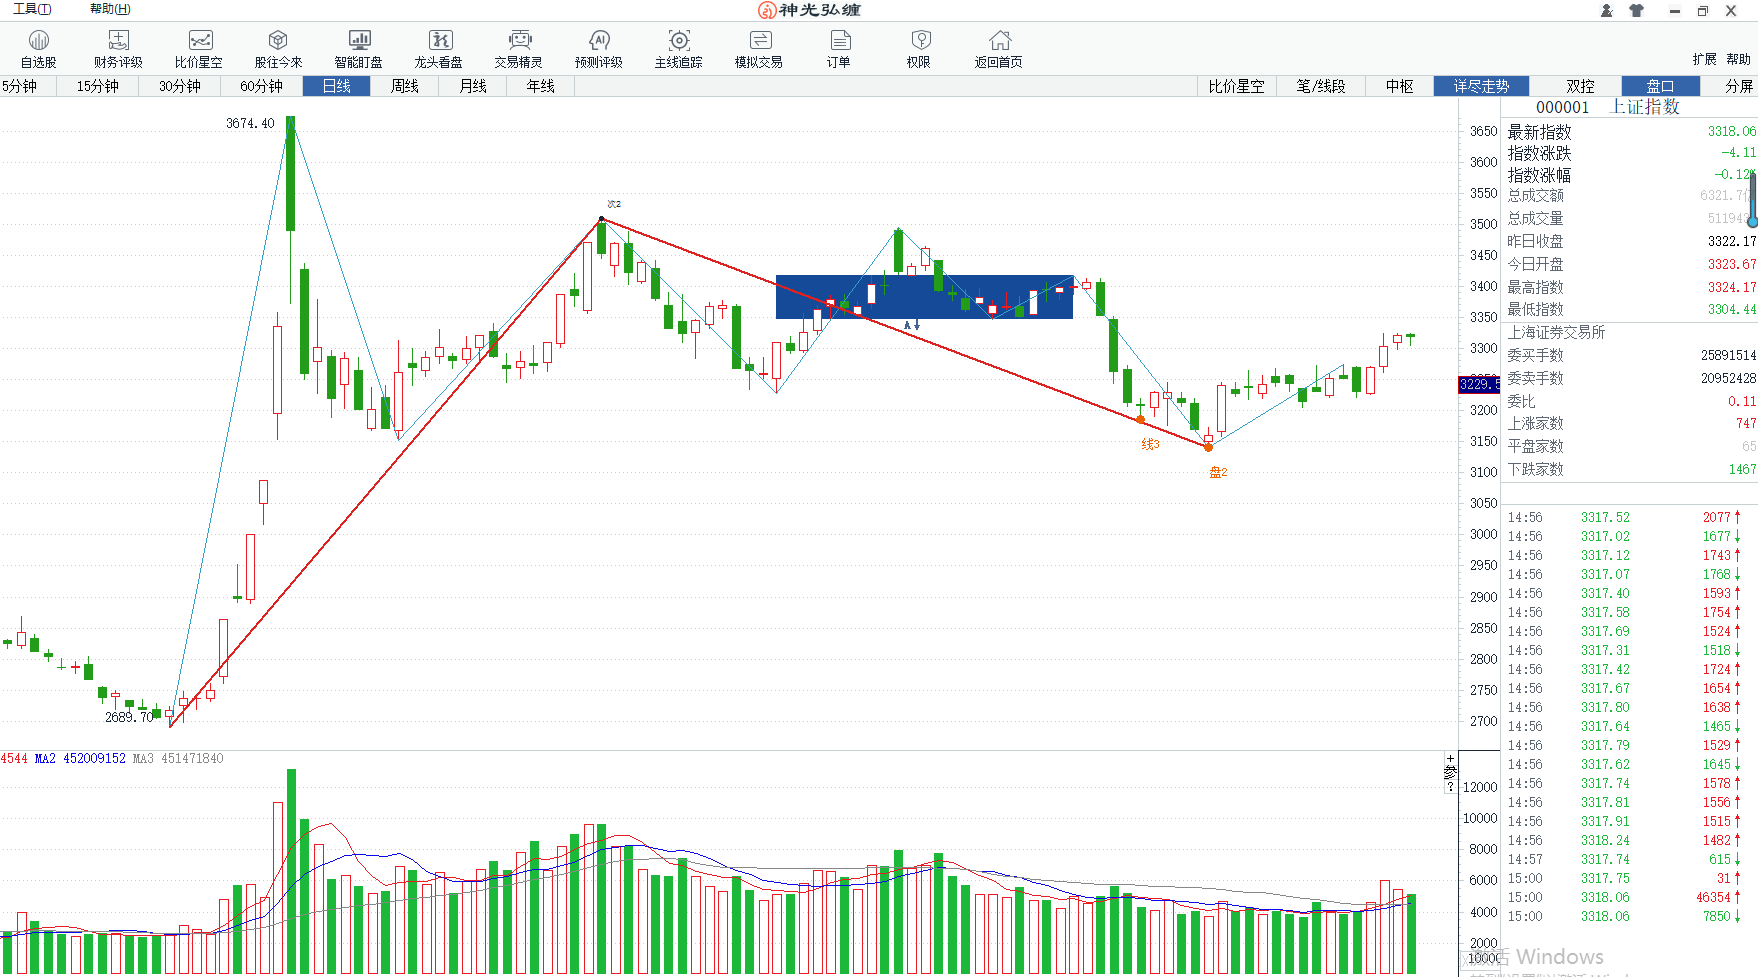Open the 工具(T) menu
This screenshot has width=1758, height=977.
click(32, 9)
